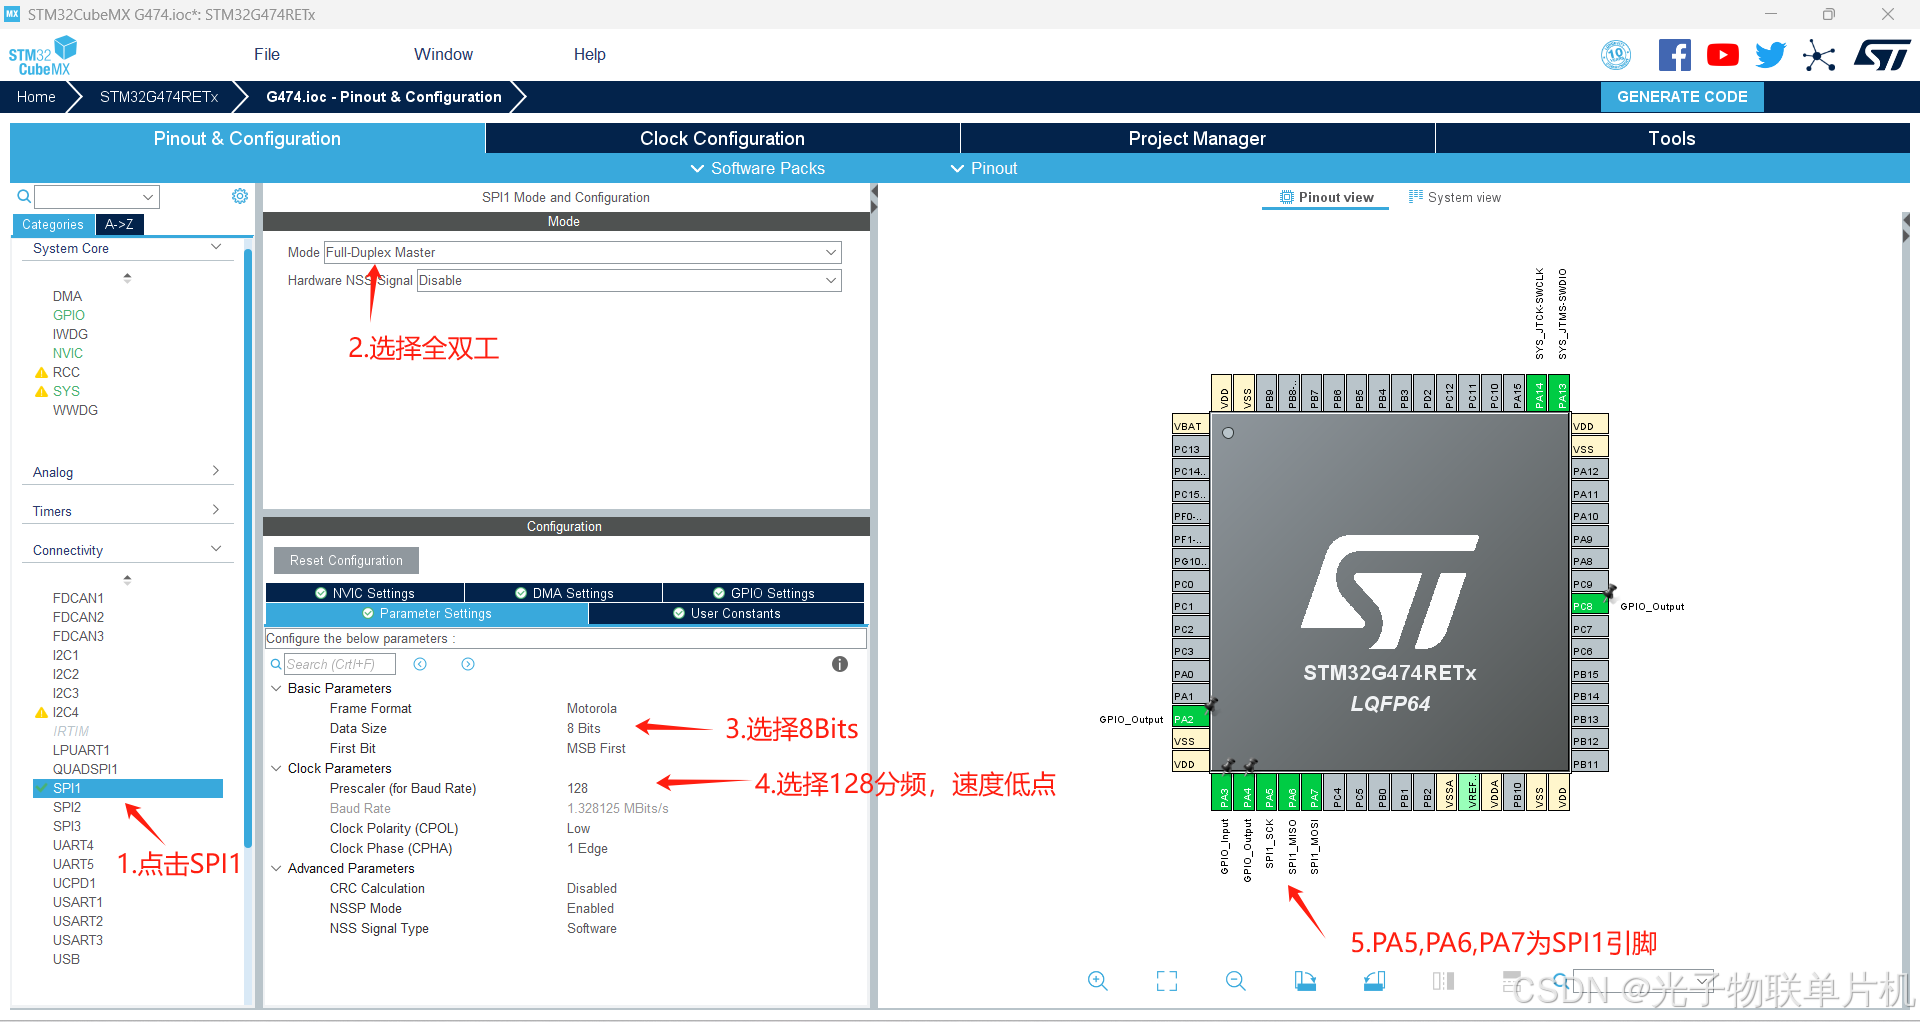Select the PA13 SWDIO pin on chip

[x=1562, y=393]
